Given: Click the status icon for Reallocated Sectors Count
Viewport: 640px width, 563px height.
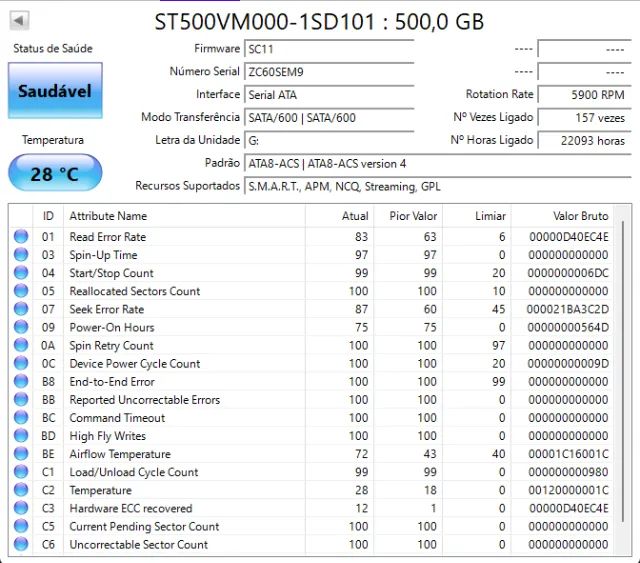Looking at the screenshot, I should pyautogui.click(x=21, y=291).
